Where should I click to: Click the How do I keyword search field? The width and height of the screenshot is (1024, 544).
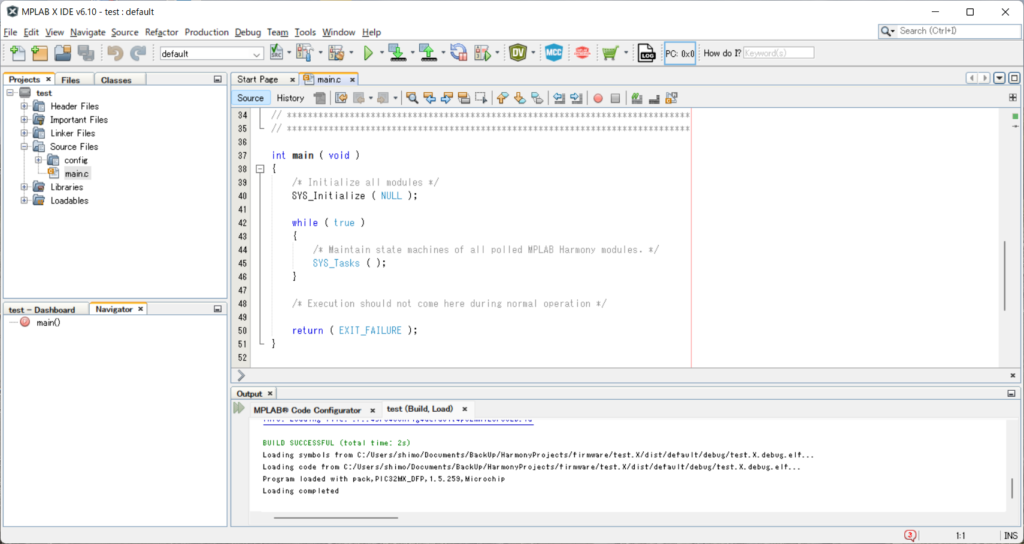pyautogui.click(x=778, y=53)
